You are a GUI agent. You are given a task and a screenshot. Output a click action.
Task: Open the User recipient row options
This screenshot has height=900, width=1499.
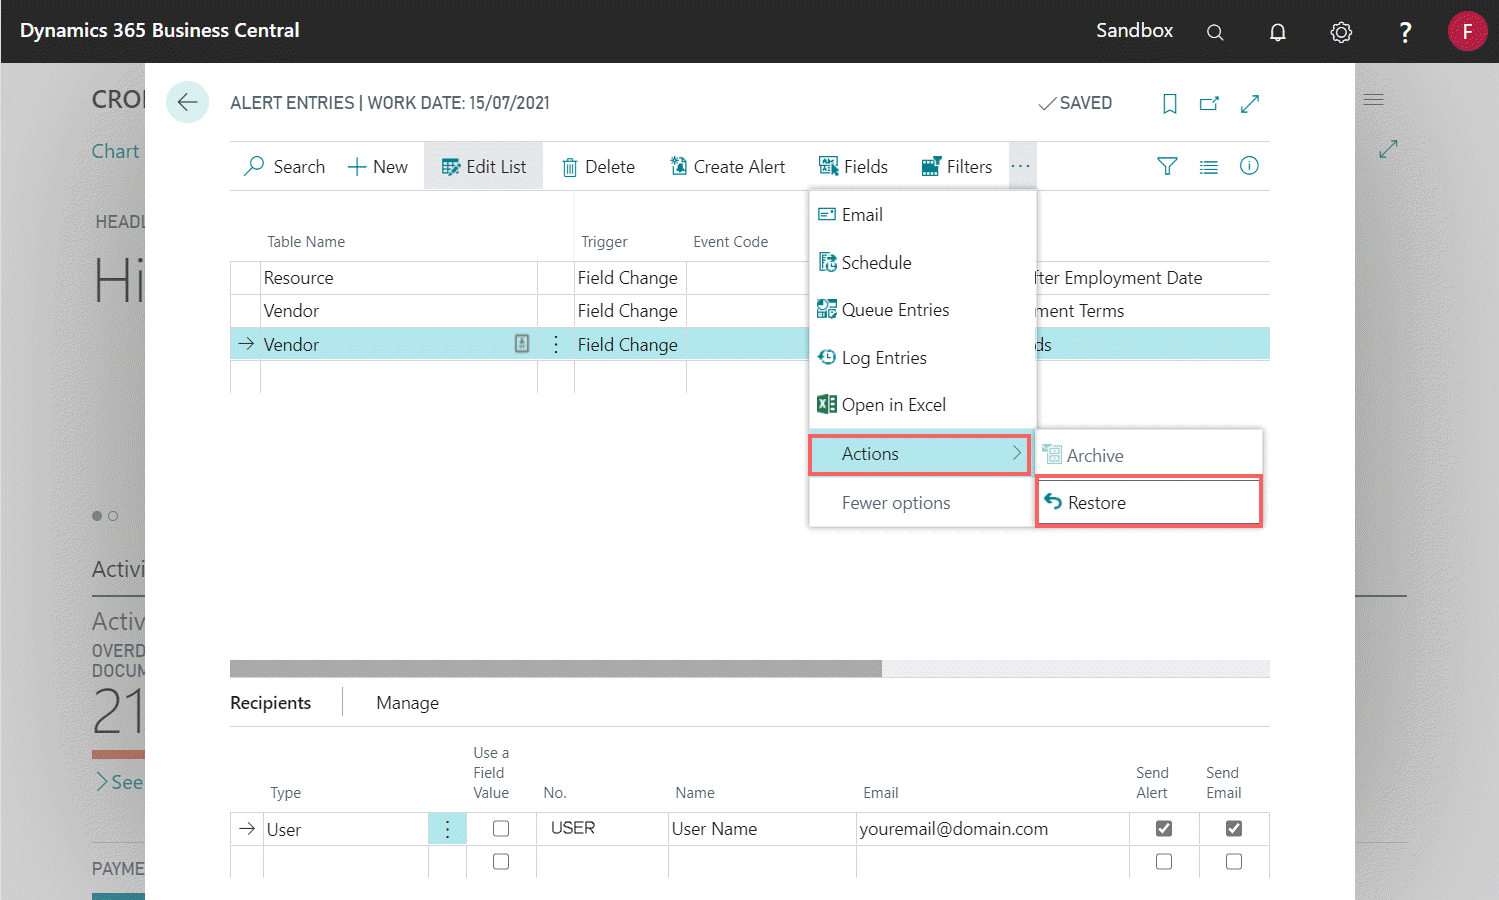(447, 829)
